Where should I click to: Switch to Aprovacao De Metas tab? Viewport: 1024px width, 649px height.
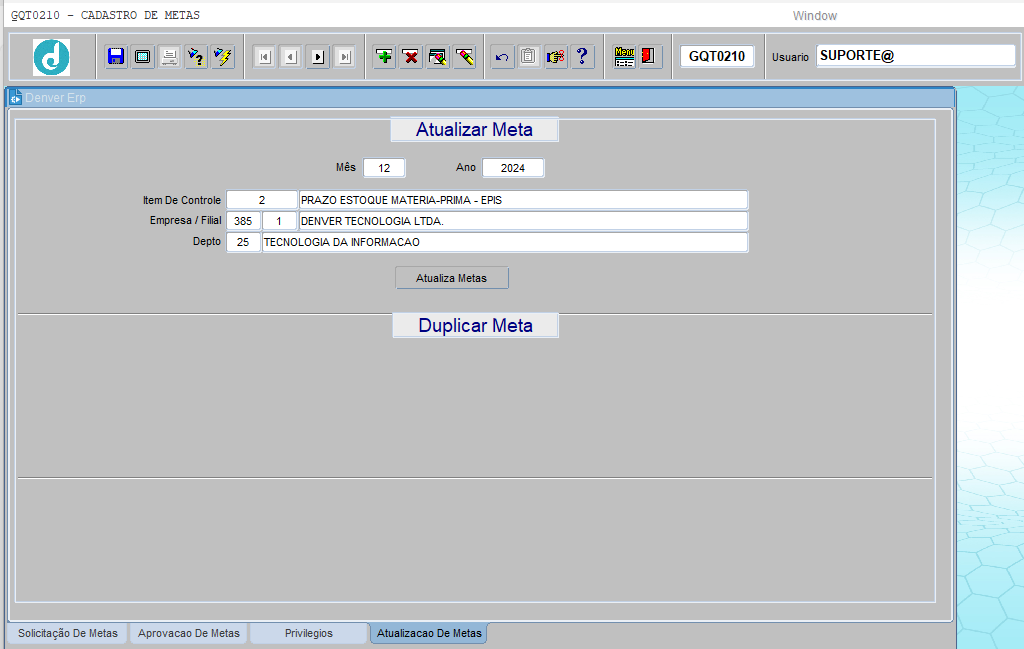pyautogui.click(x=189, y=633)
